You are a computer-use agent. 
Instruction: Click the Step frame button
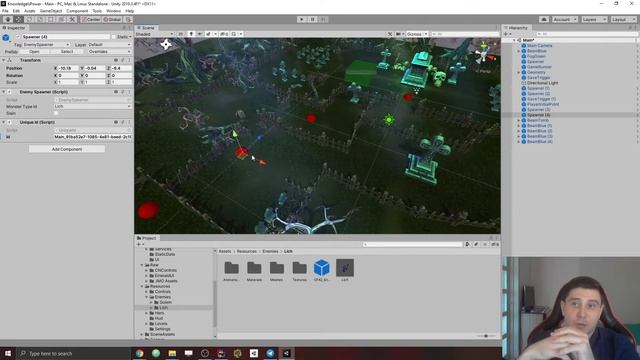[323, 19]
